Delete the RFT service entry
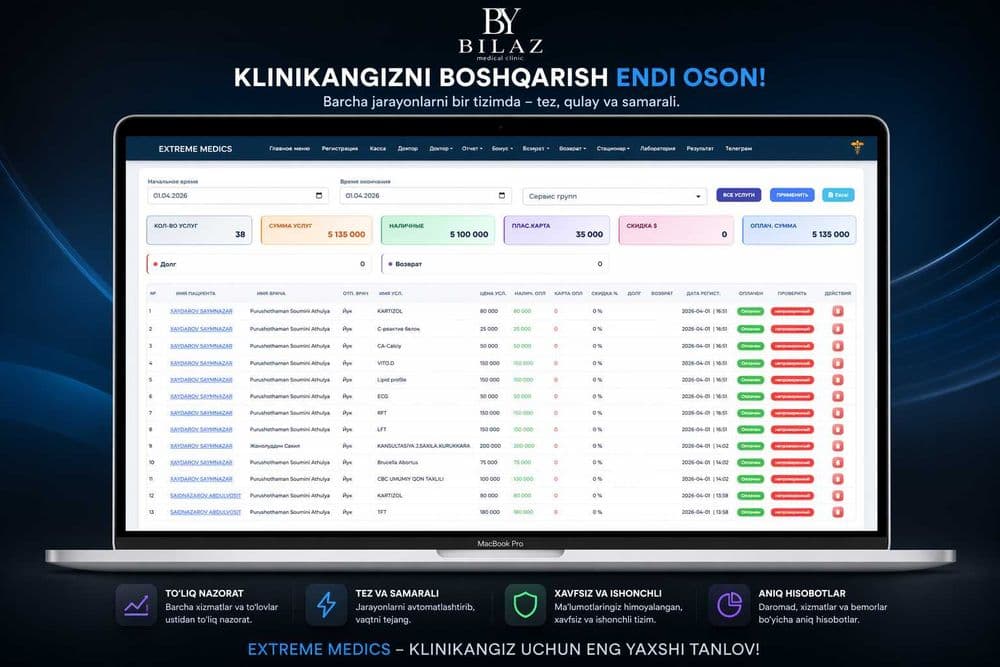 (x=837, y=413)
